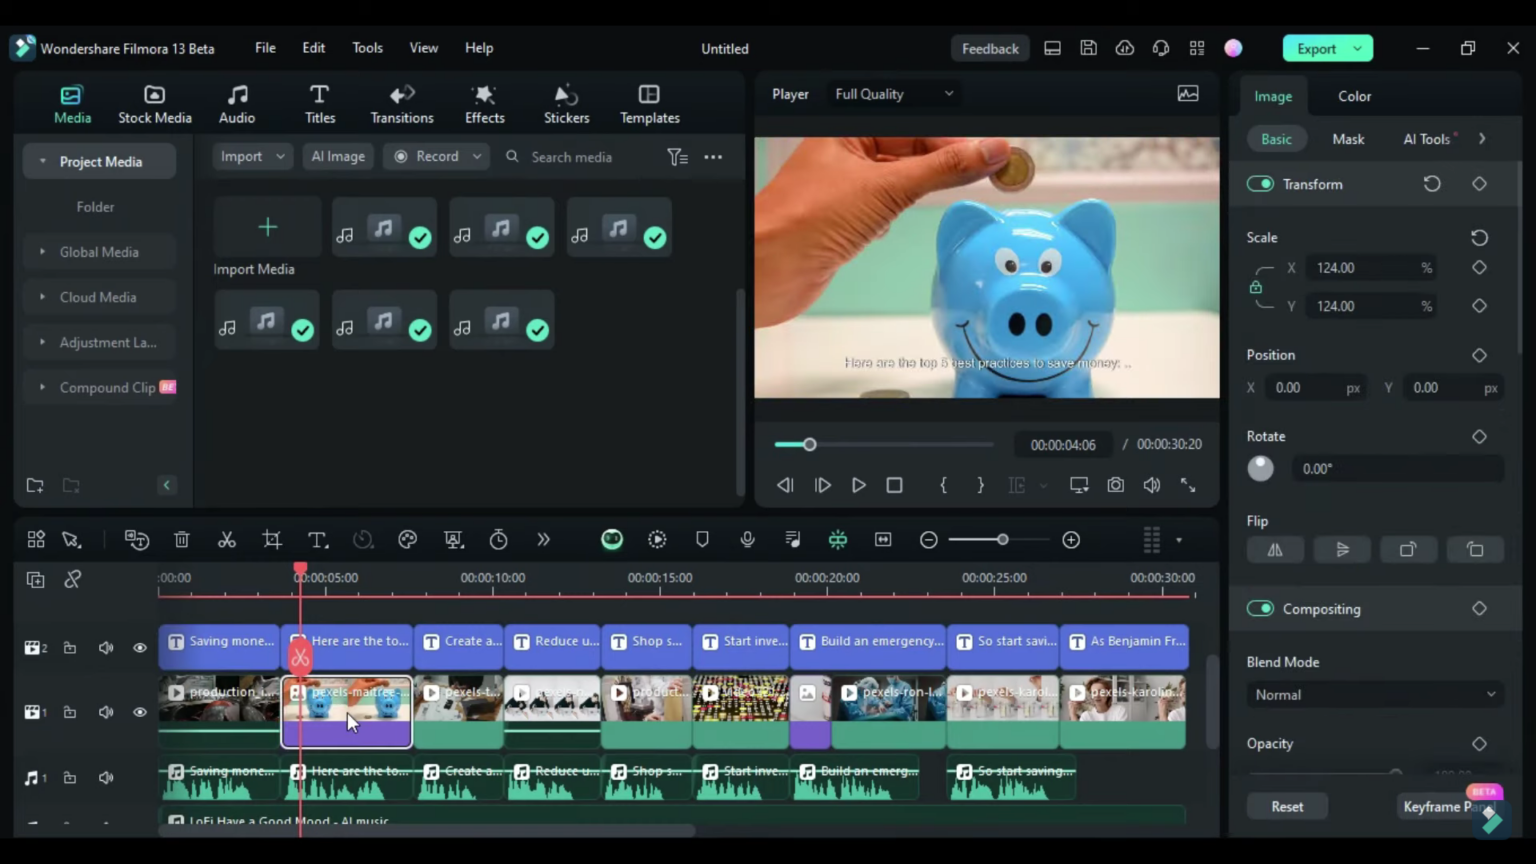
Task: Open the Crop tool on the timeline toolbar
Action: point(271,539)
